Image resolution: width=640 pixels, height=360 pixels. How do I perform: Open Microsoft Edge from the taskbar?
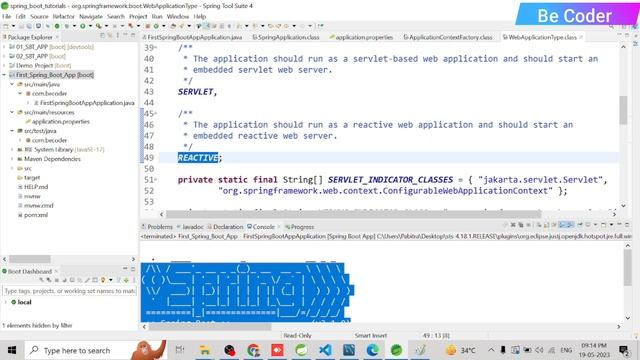(x=372, y=350)
